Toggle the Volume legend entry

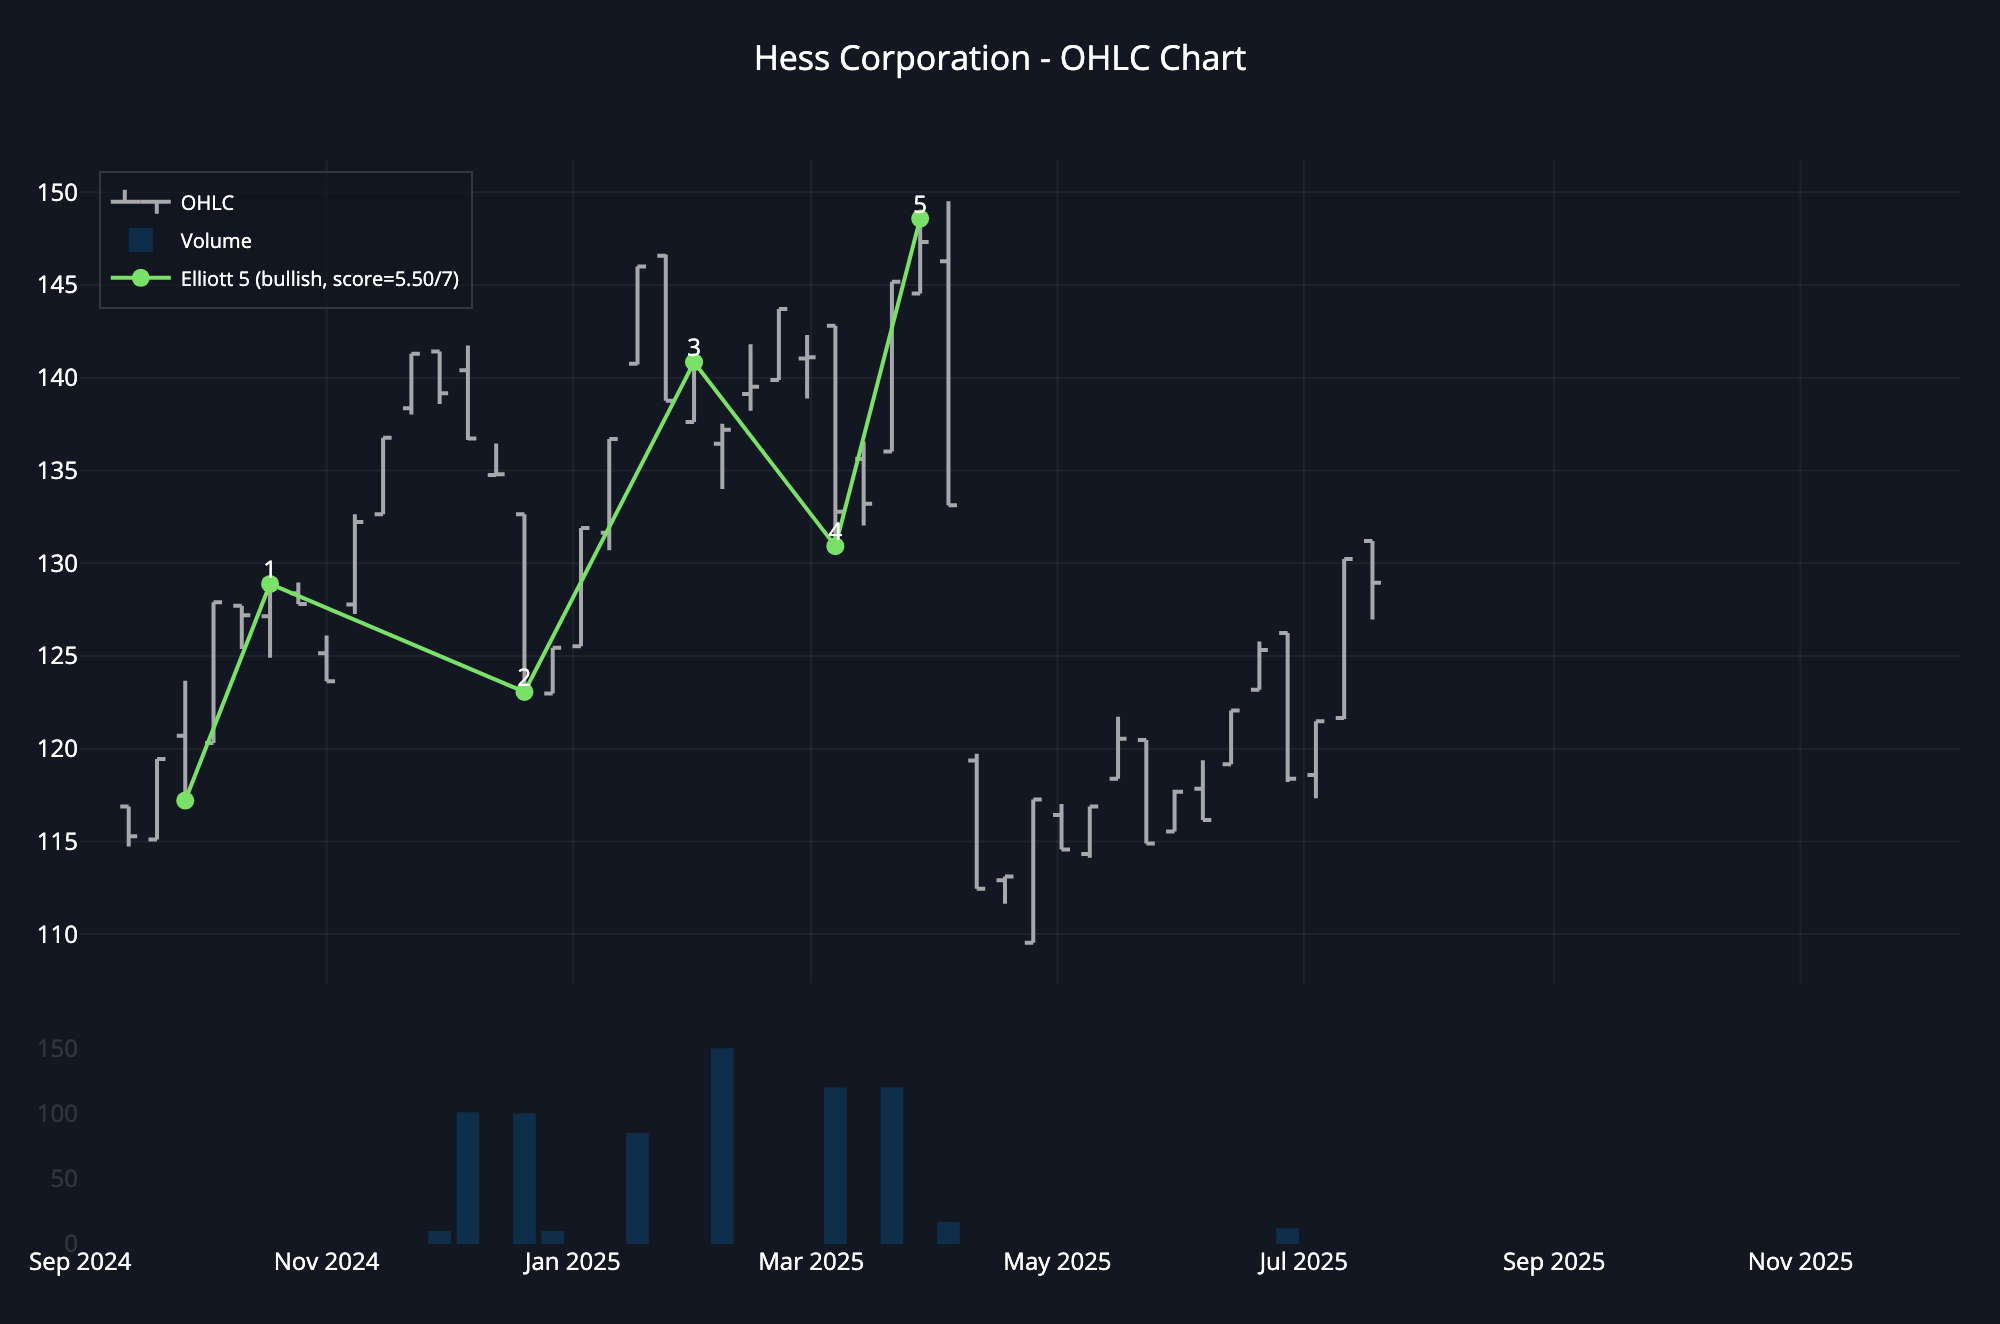pyautogui.click(x=215, y=241)
